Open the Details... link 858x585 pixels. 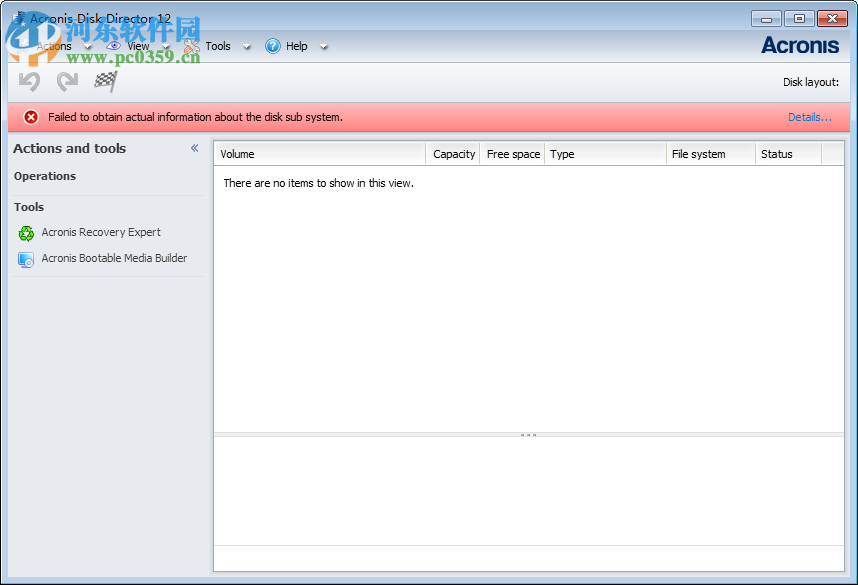[x=809, y=117]
